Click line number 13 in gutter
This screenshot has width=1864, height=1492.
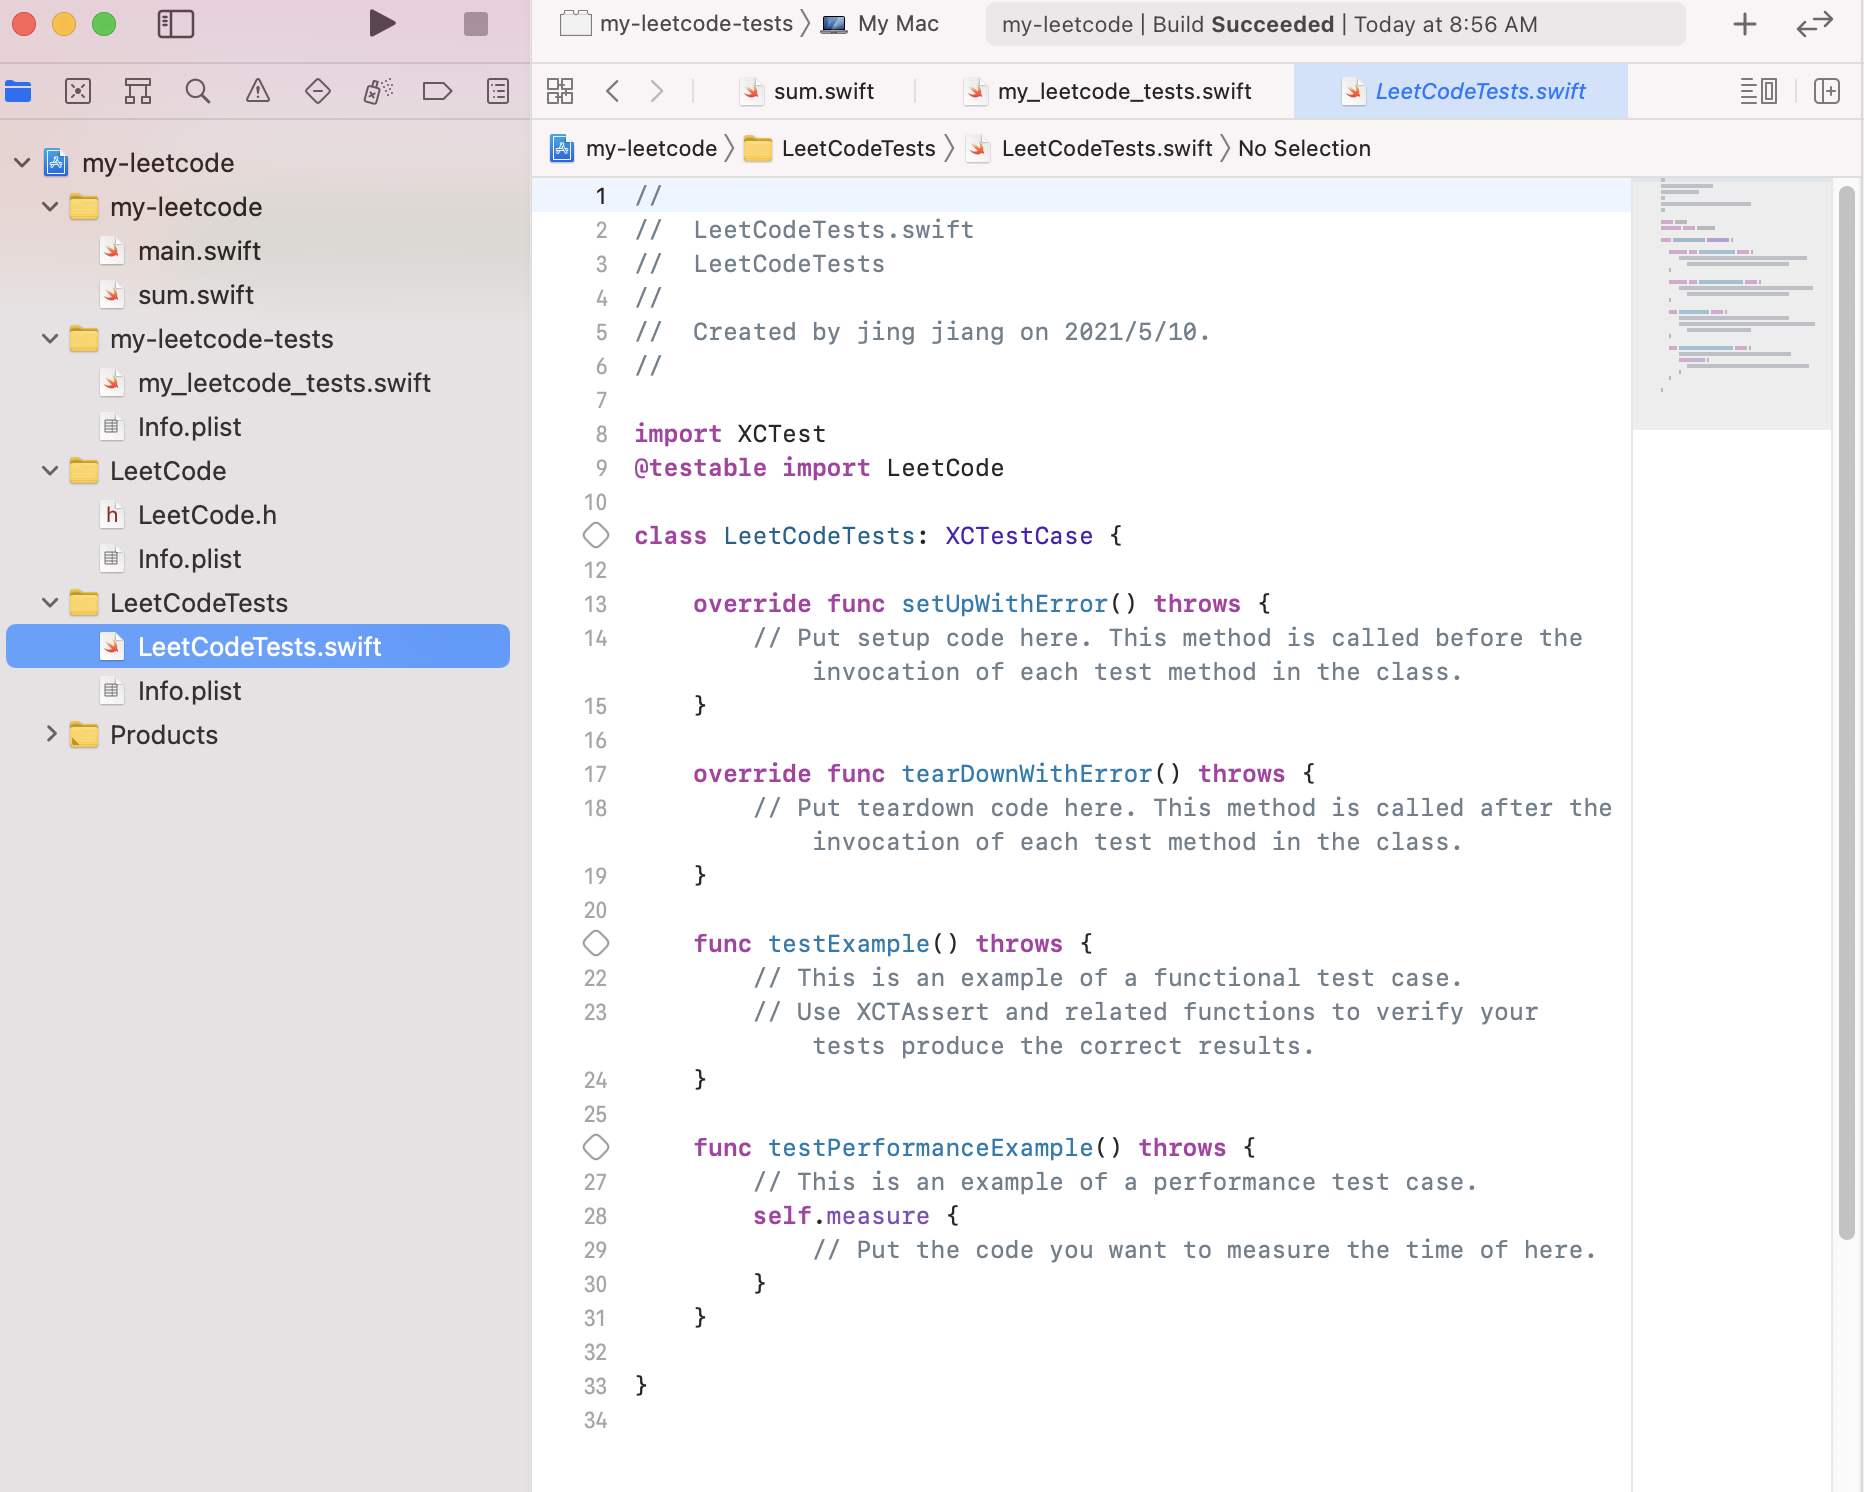tap(595, 604)
